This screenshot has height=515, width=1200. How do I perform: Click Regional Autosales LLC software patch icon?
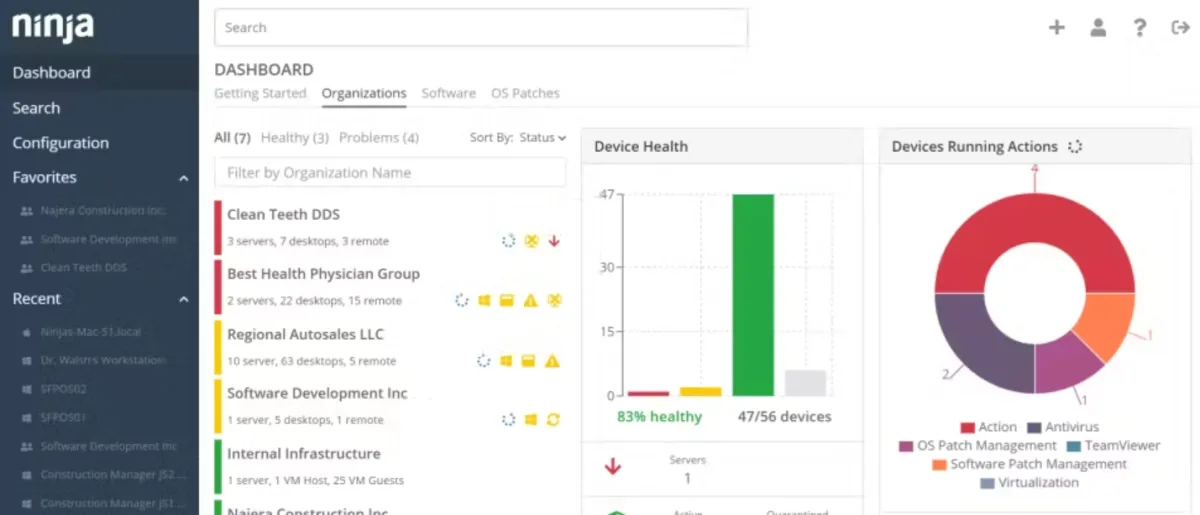click(529, 360)
